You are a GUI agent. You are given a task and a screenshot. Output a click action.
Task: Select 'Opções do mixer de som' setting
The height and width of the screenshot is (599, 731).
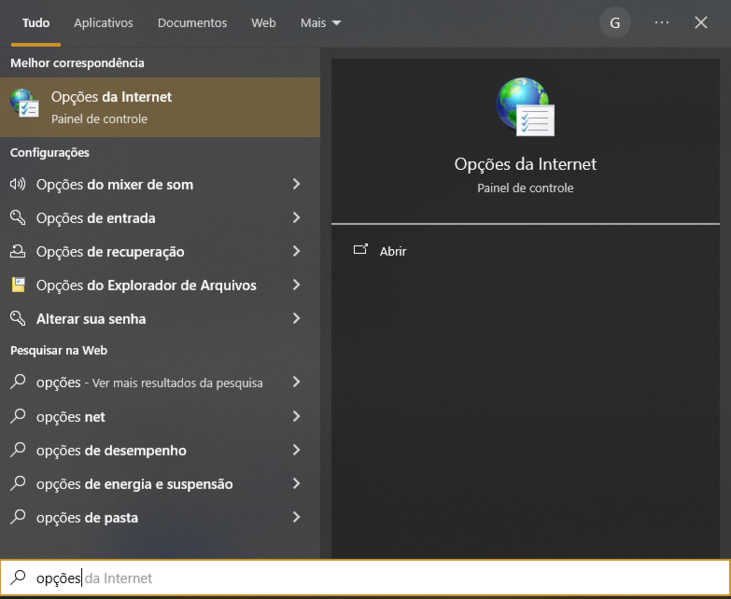click(160, 185)
